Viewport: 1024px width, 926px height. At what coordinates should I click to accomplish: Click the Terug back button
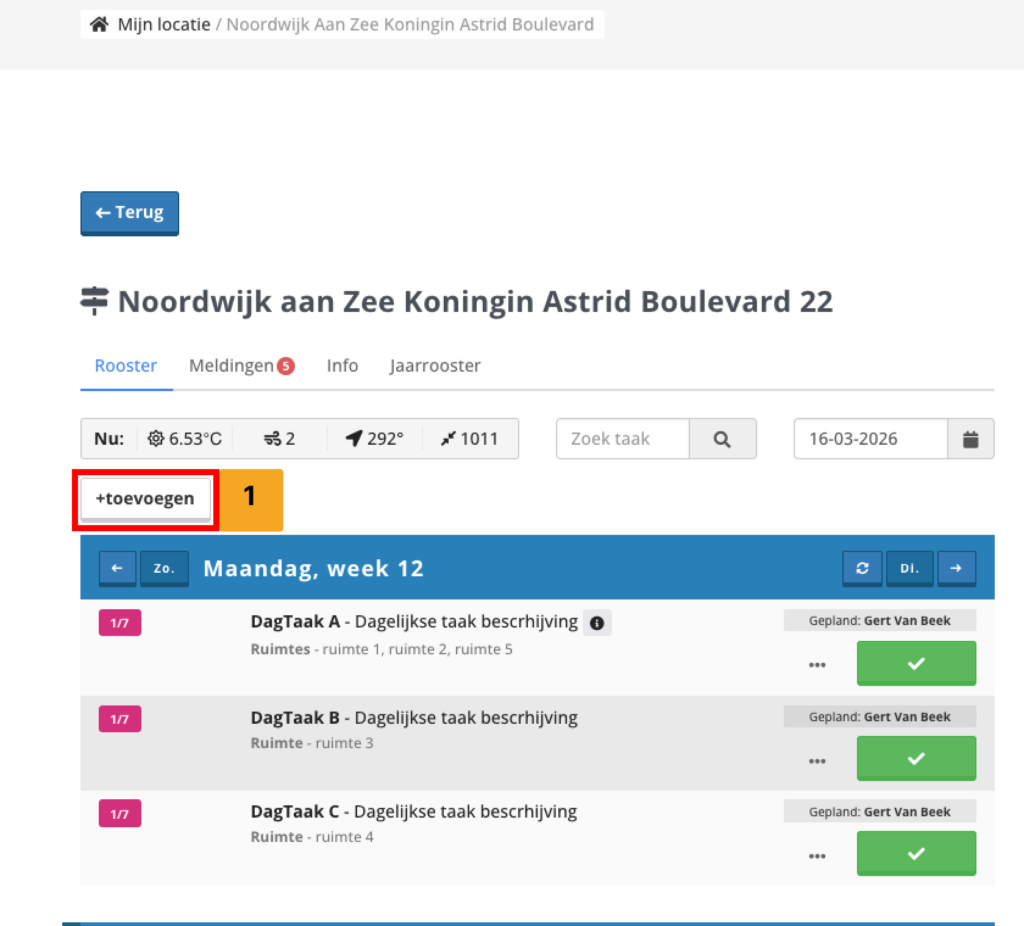click(130, 213)
